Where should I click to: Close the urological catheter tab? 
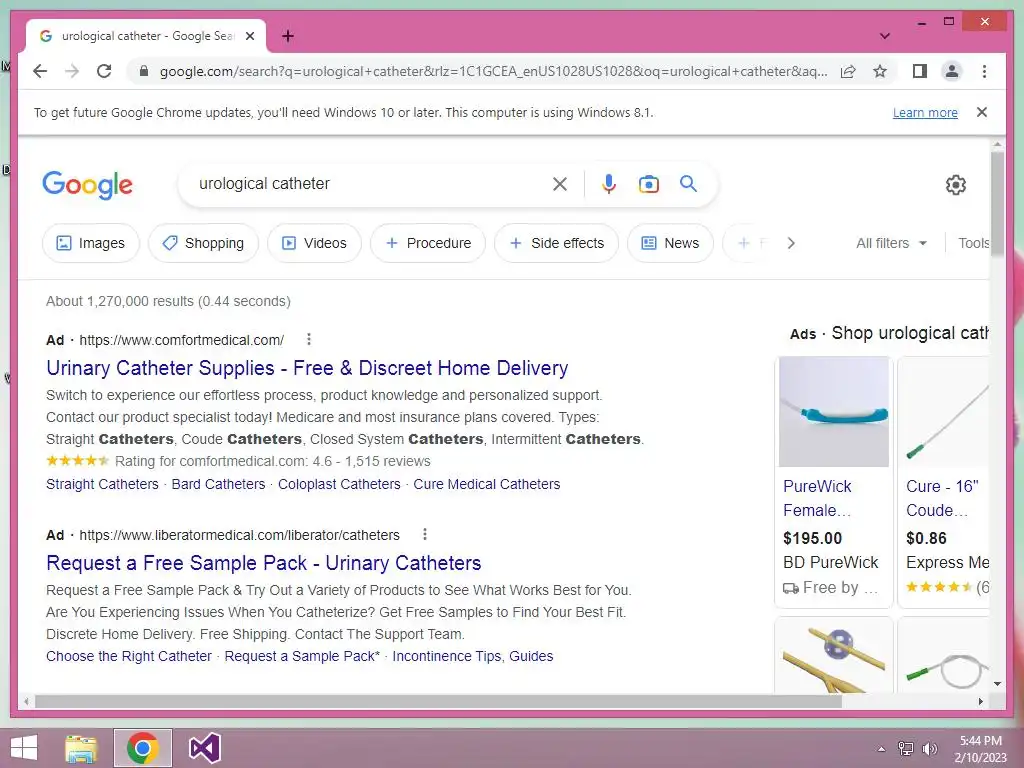tap(249, 36)
